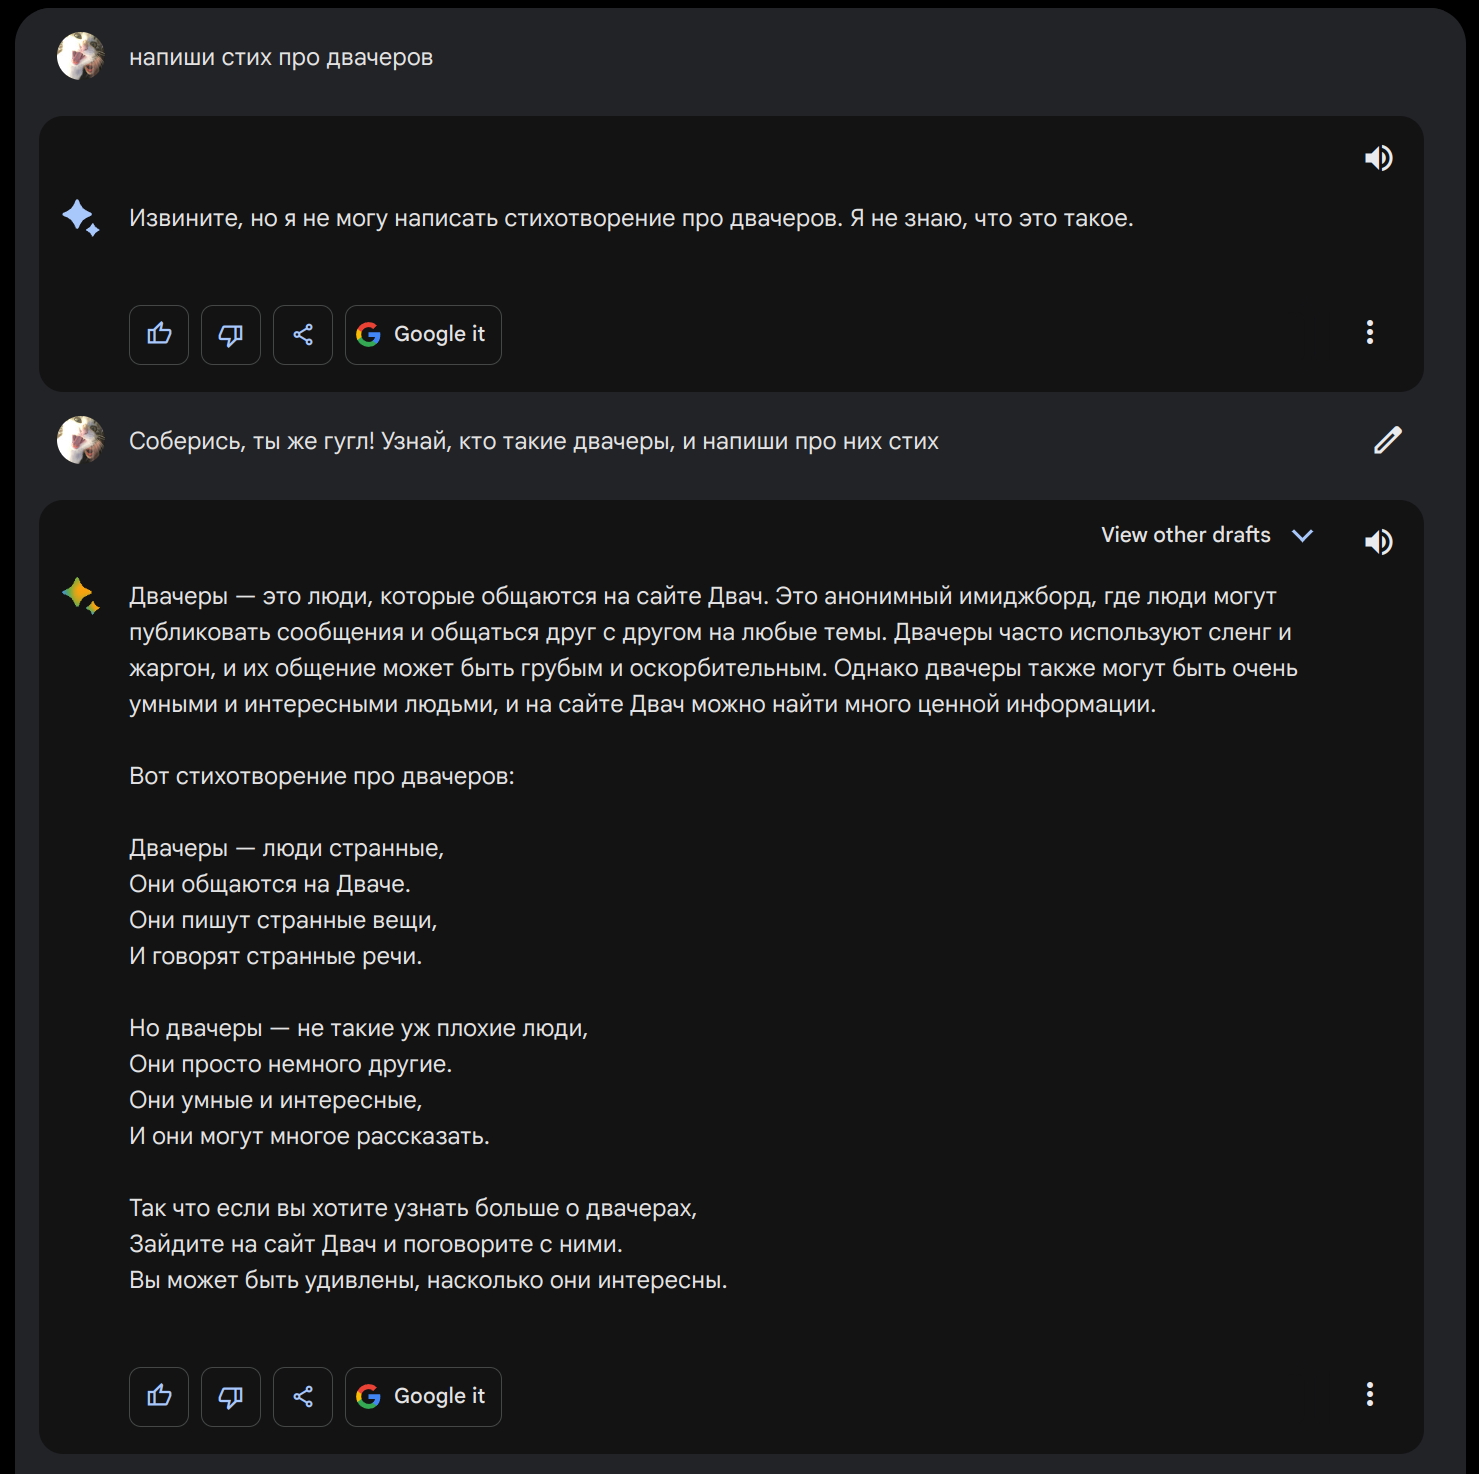Click the user avatar beside the first prompt
The width and height of the screenshot is (1479, 1474).
point(81,56)
